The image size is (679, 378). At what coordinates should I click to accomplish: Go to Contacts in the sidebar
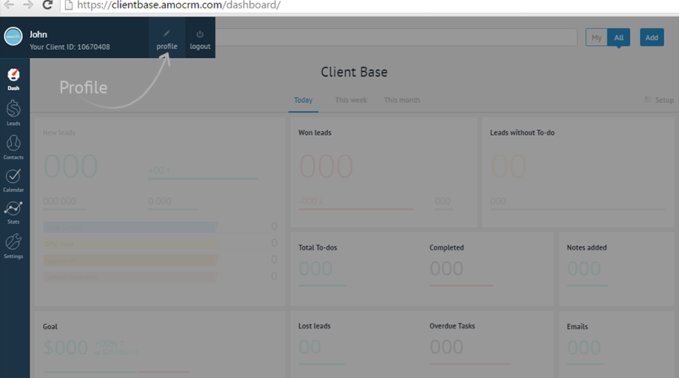click(13, 147)
